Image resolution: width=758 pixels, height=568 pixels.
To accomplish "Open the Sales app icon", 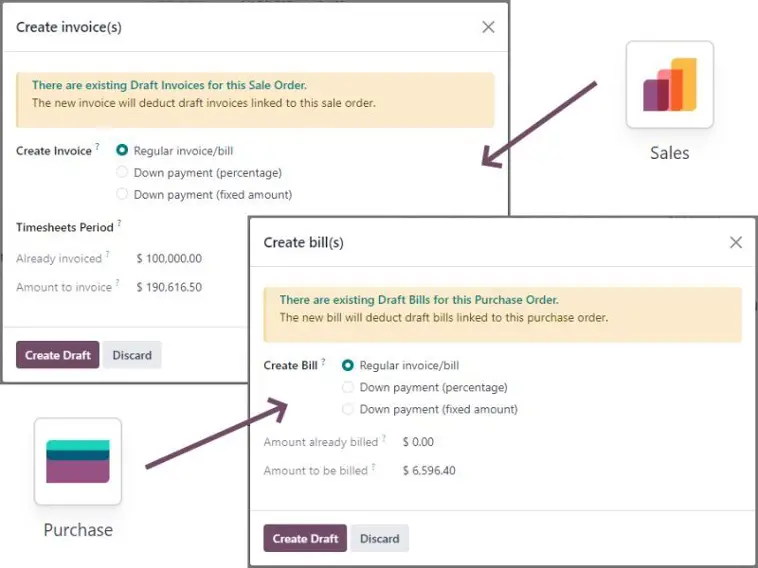I will [x=670, y=85].
